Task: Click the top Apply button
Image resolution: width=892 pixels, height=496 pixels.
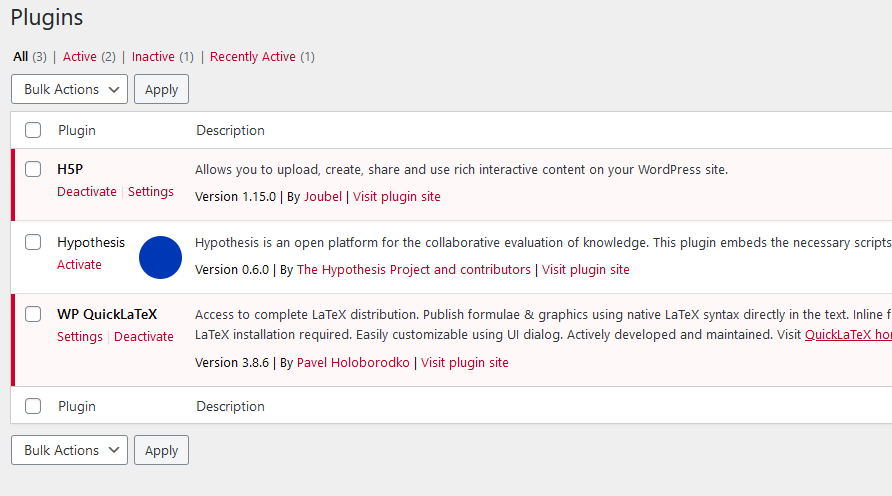Action: click(x=162, y=89)
